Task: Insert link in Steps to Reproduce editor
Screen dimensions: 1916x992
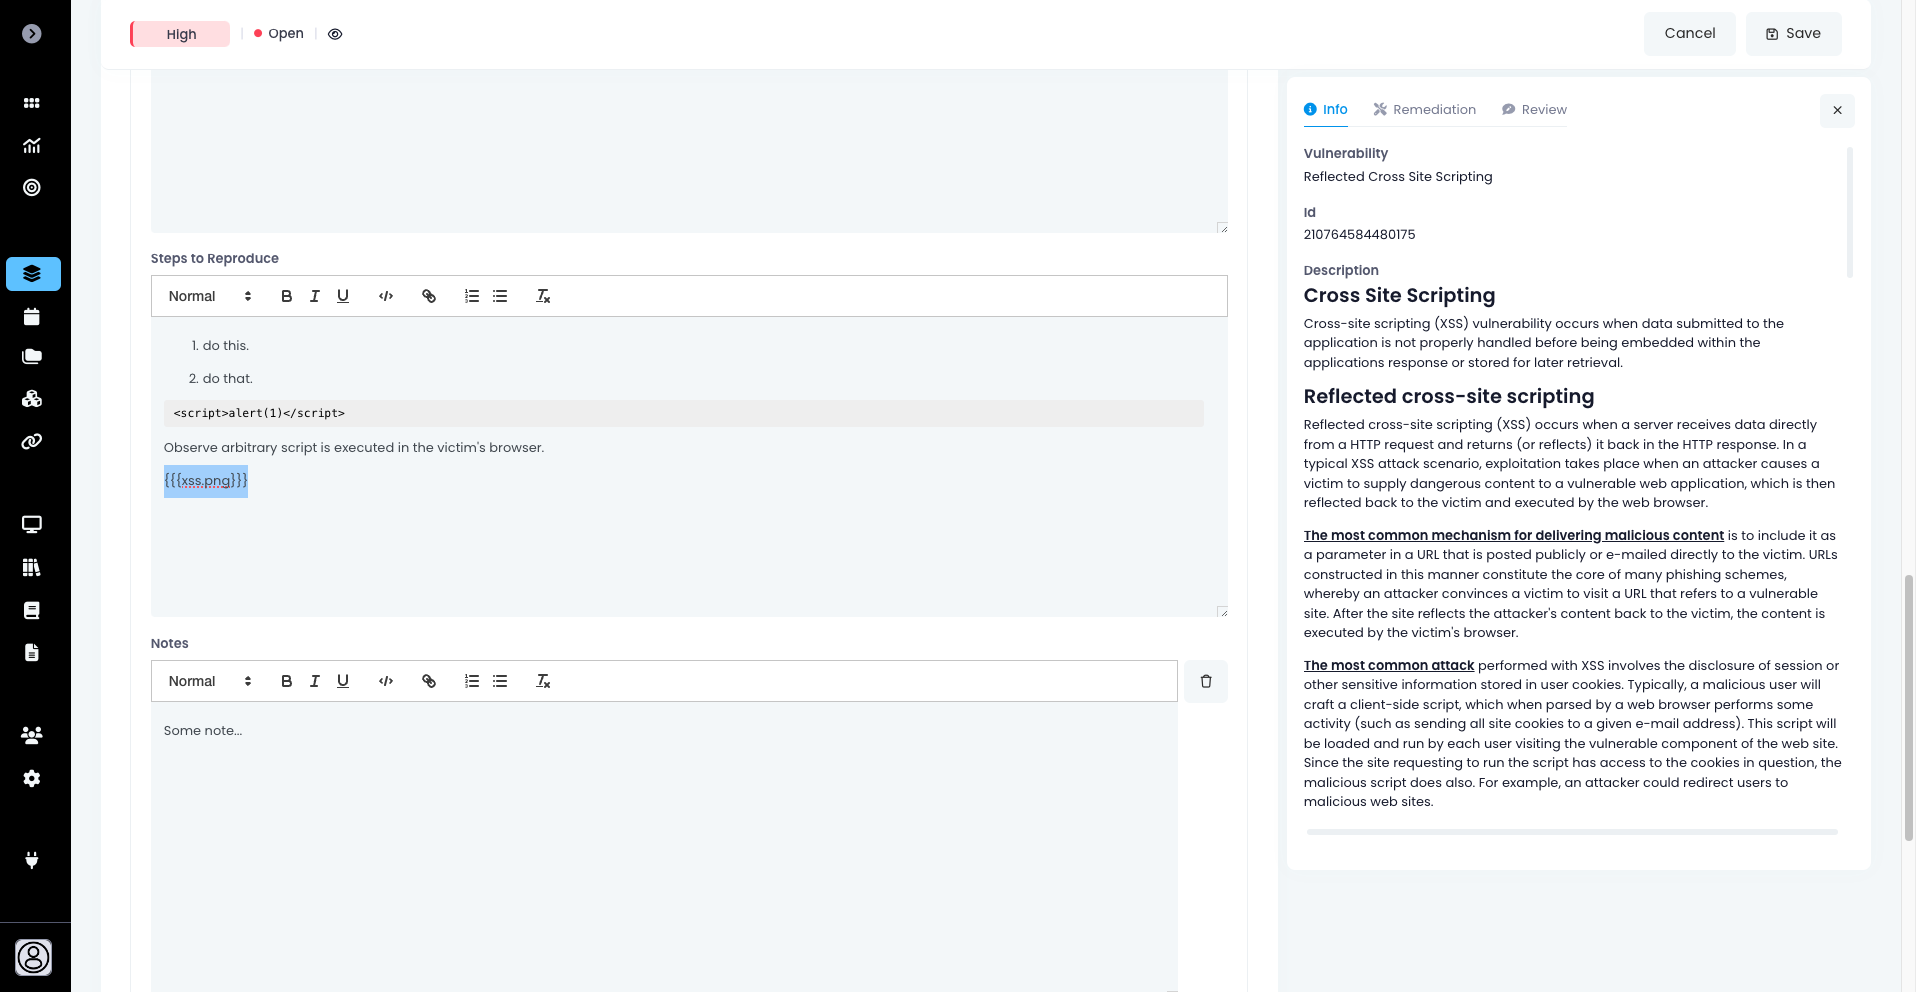Action: [429, 296]
